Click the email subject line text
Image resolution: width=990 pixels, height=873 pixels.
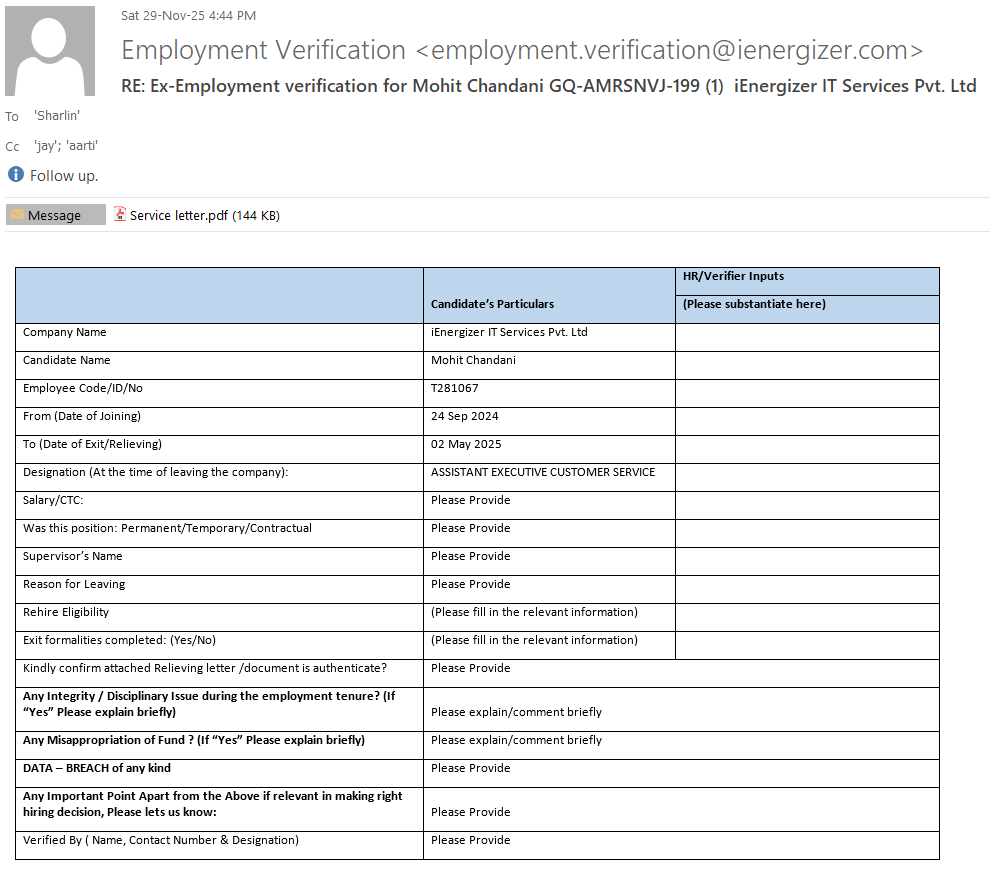point(548,86)
